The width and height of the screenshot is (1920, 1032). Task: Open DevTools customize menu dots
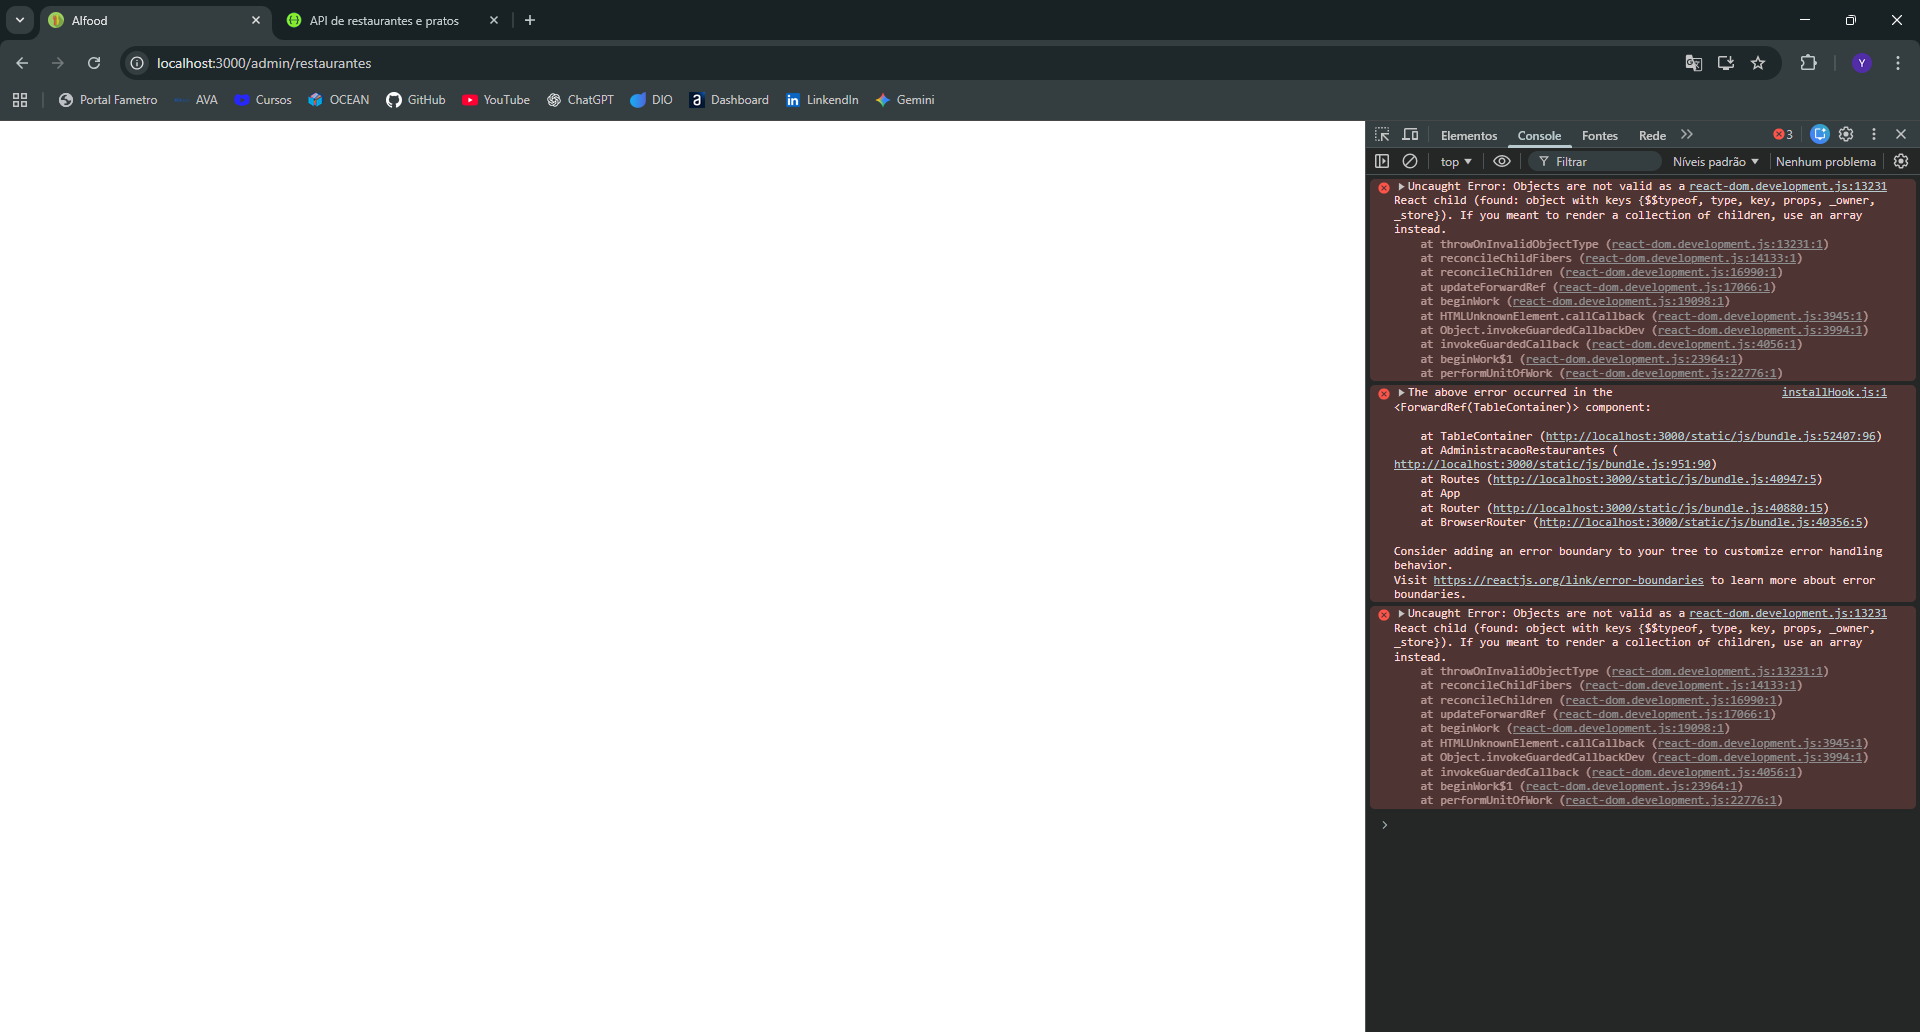click(1874, 134)
